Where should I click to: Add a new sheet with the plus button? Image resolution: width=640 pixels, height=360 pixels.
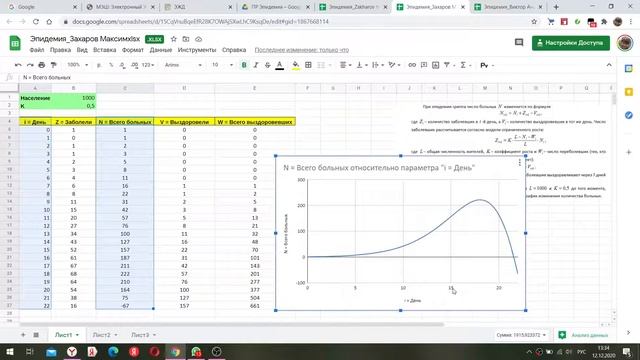[23, 335]
